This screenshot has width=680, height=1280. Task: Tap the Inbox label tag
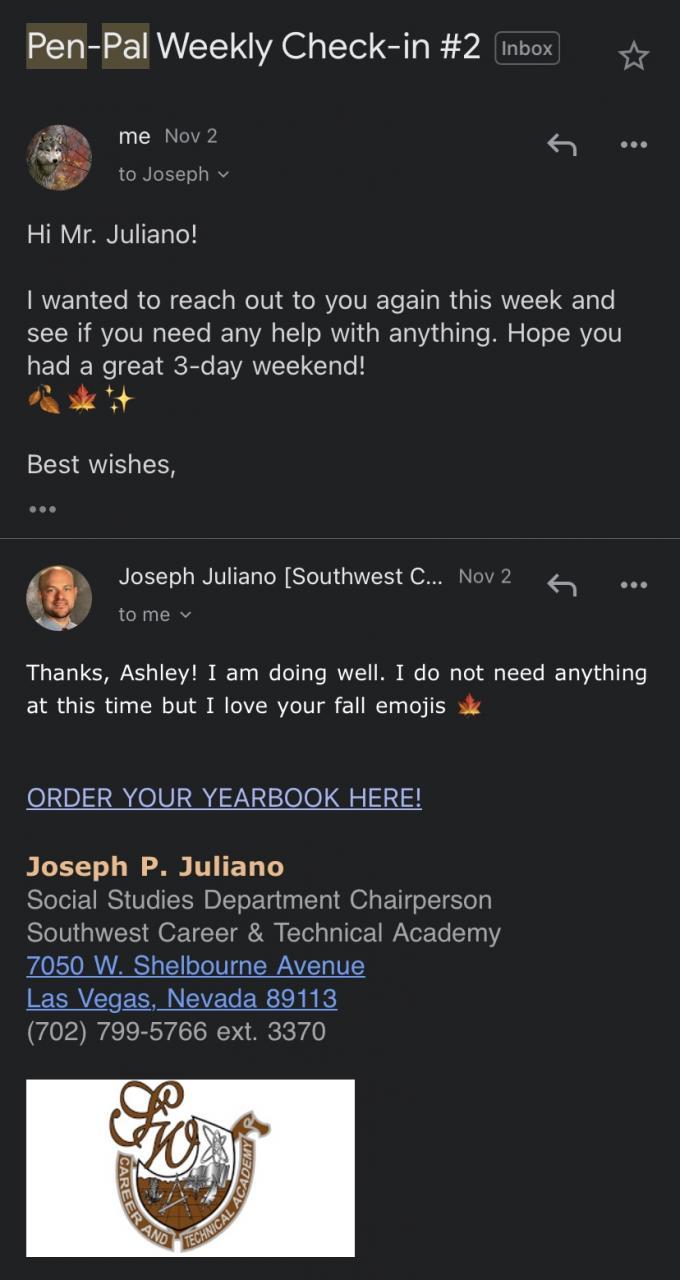pos(527,48)
